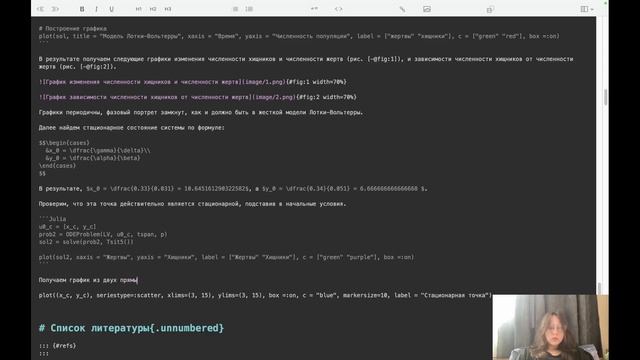Insert an image

click(x=427, y=9)
